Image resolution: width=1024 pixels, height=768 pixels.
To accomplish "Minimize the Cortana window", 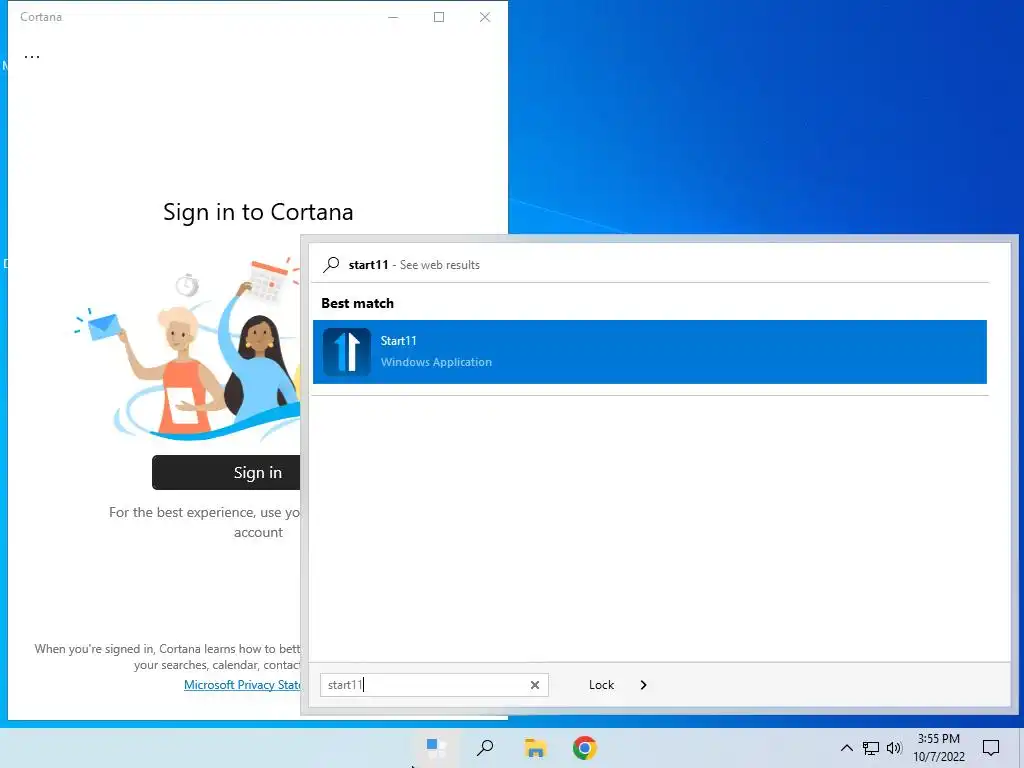I will [x=393, y=17].
